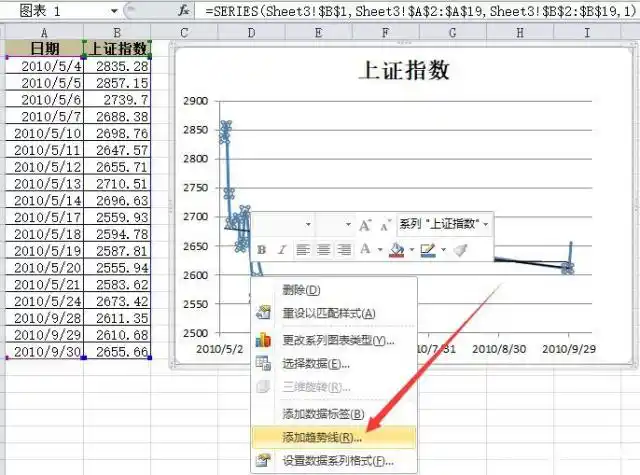Click header cell 日期
The image size is (640, 475).
(44, 49)
